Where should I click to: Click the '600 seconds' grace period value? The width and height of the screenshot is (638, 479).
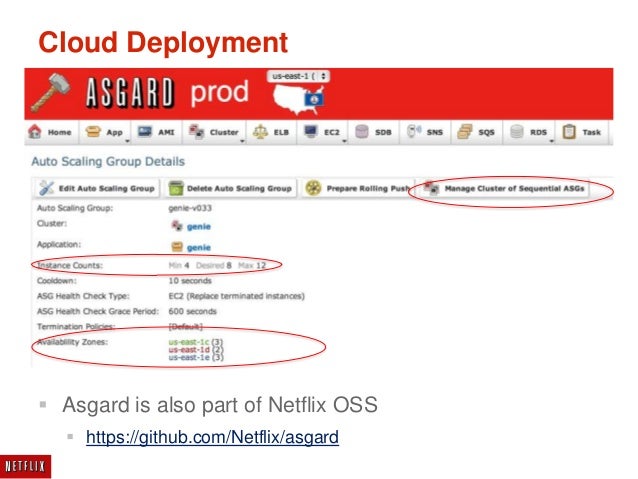[x=192, y=311]
